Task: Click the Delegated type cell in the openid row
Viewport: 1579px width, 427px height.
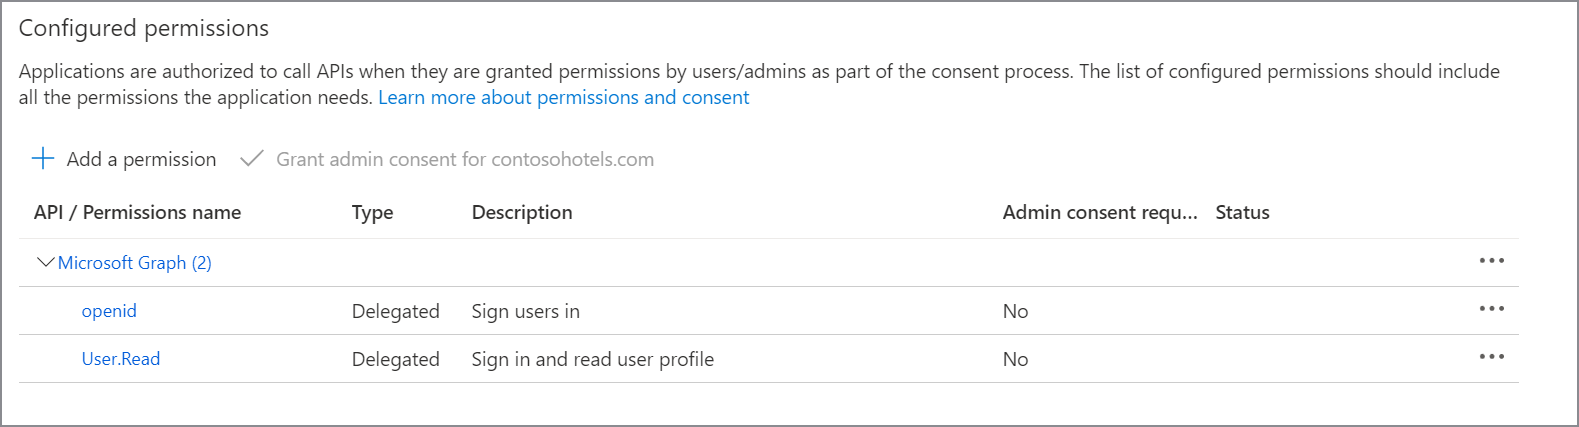Action: [x=395, y=311]
